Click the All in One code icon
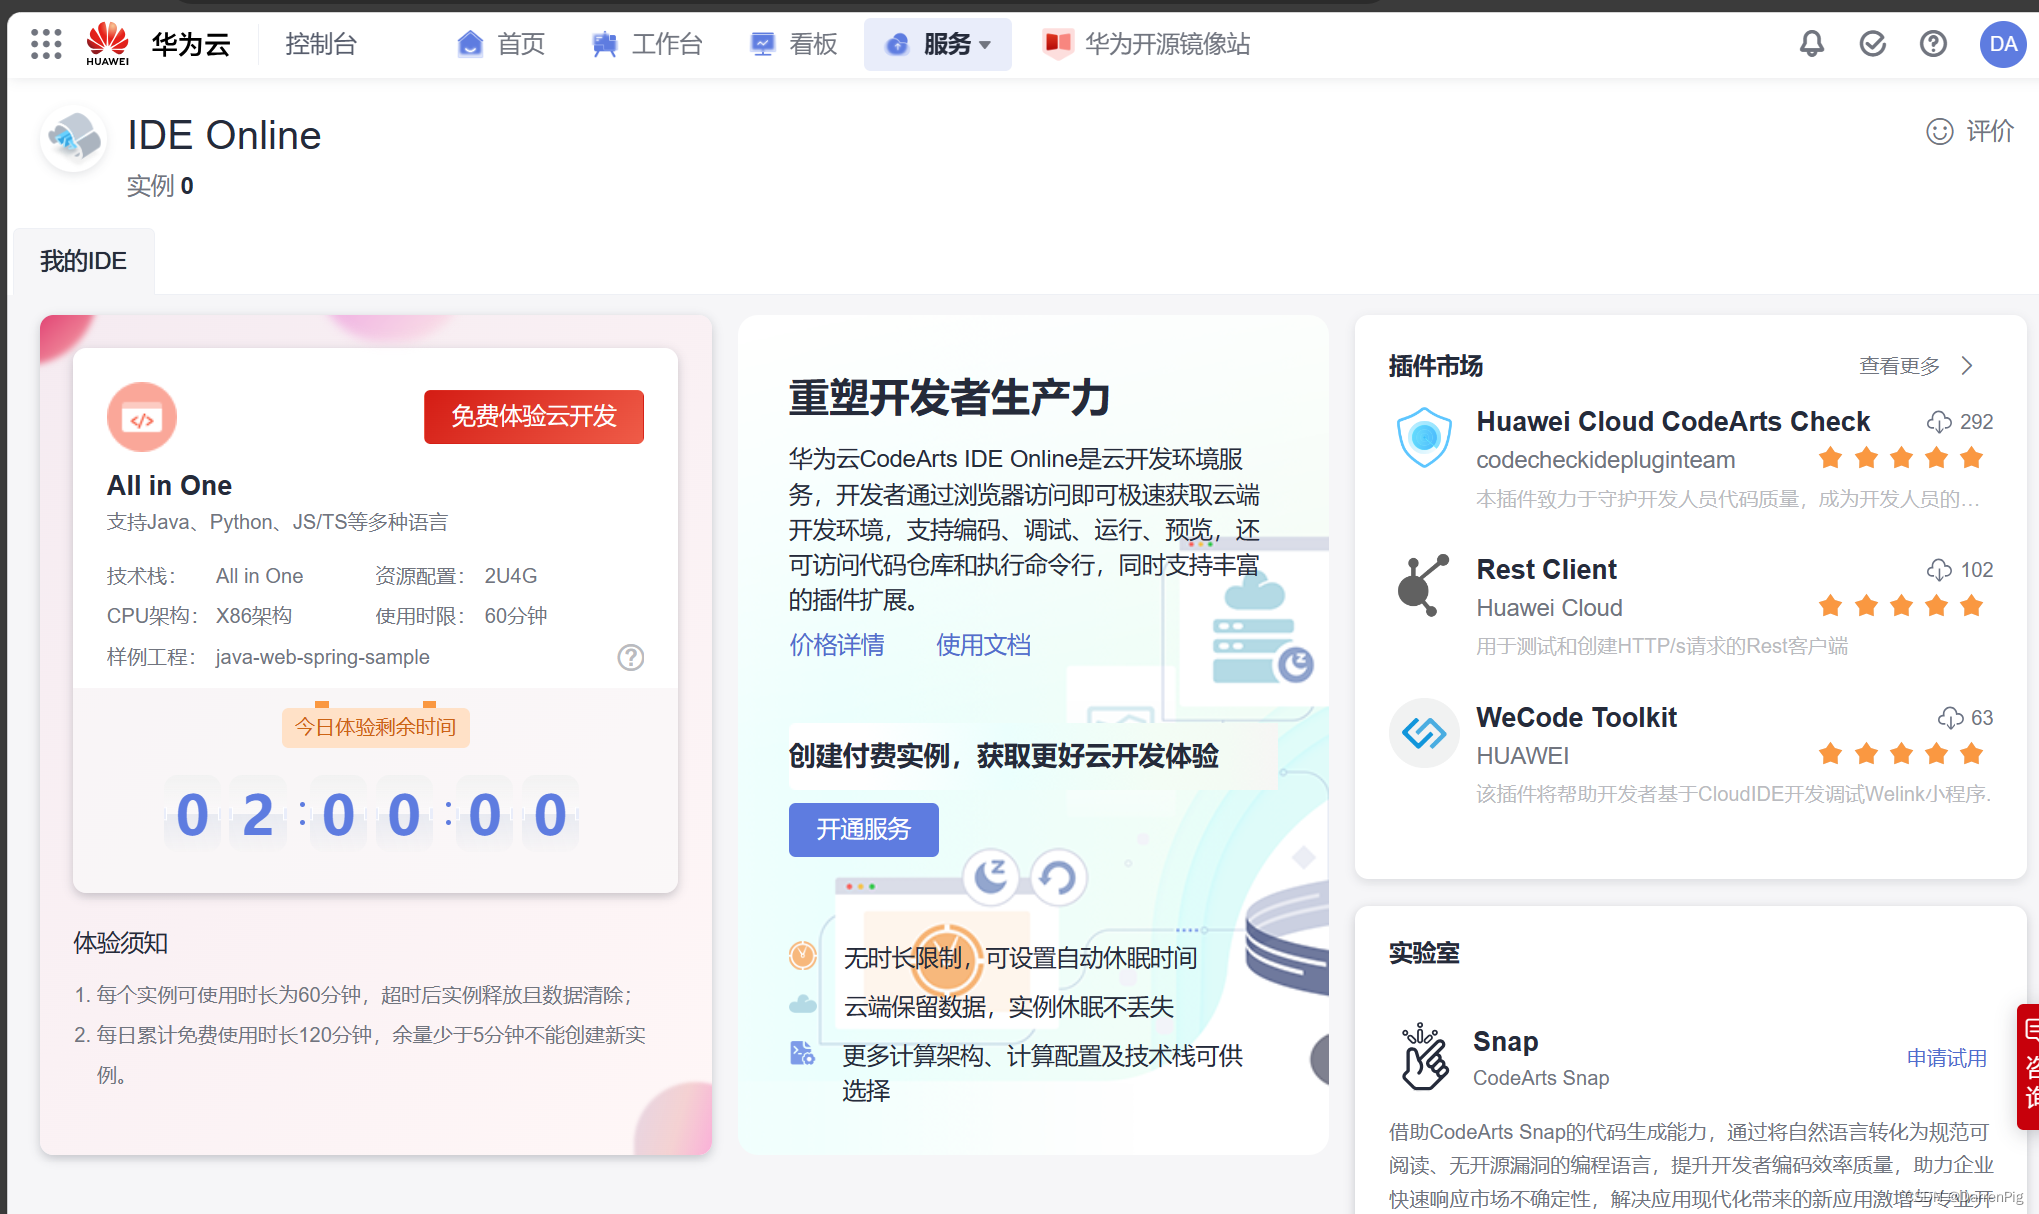2039x1214 pixels. 142,417
